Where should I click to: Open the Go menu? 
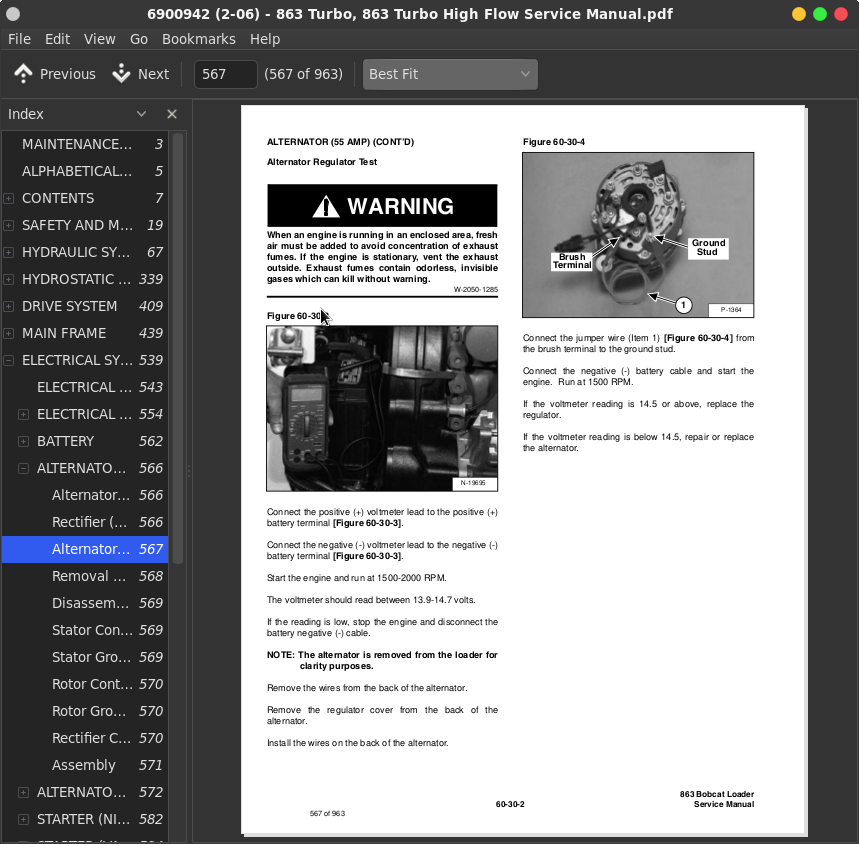click(x=139, y=39)
